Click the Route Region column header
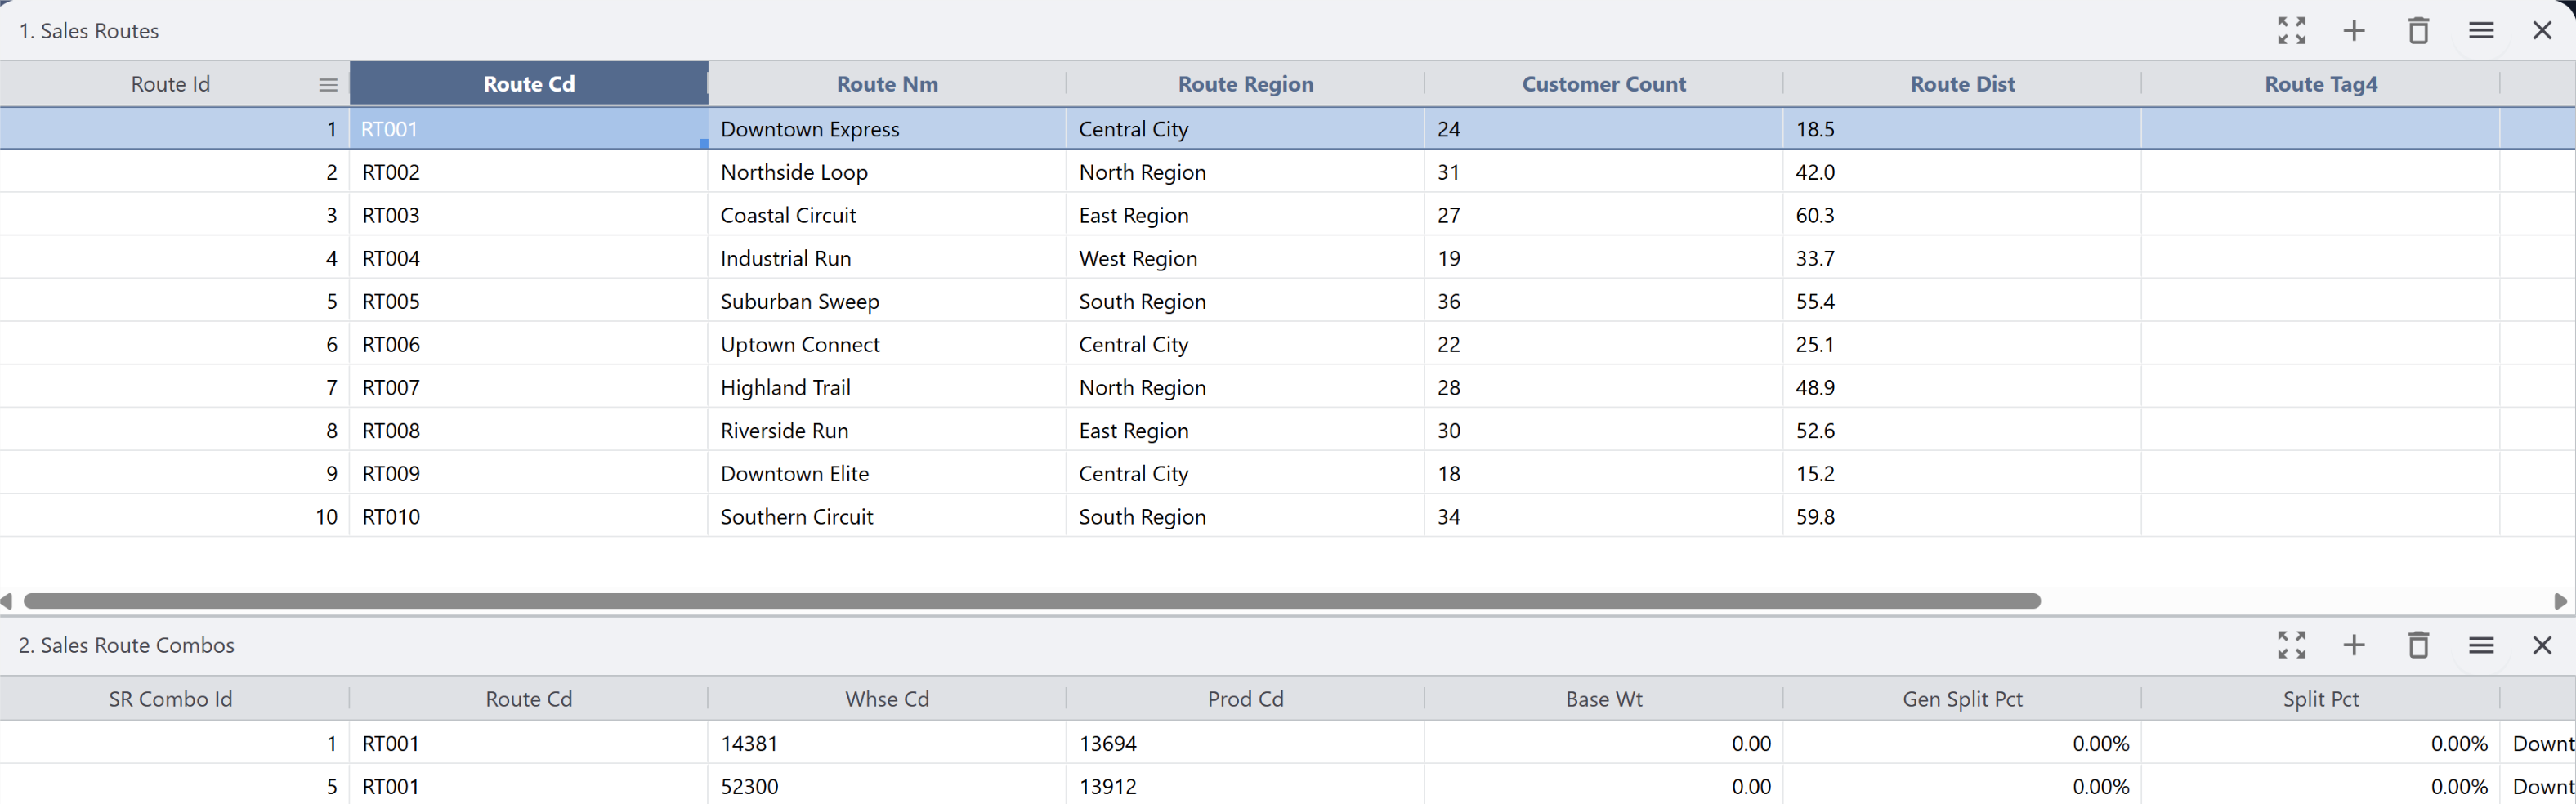The height and width of the screenshot is (804, 2576). 1245,84
